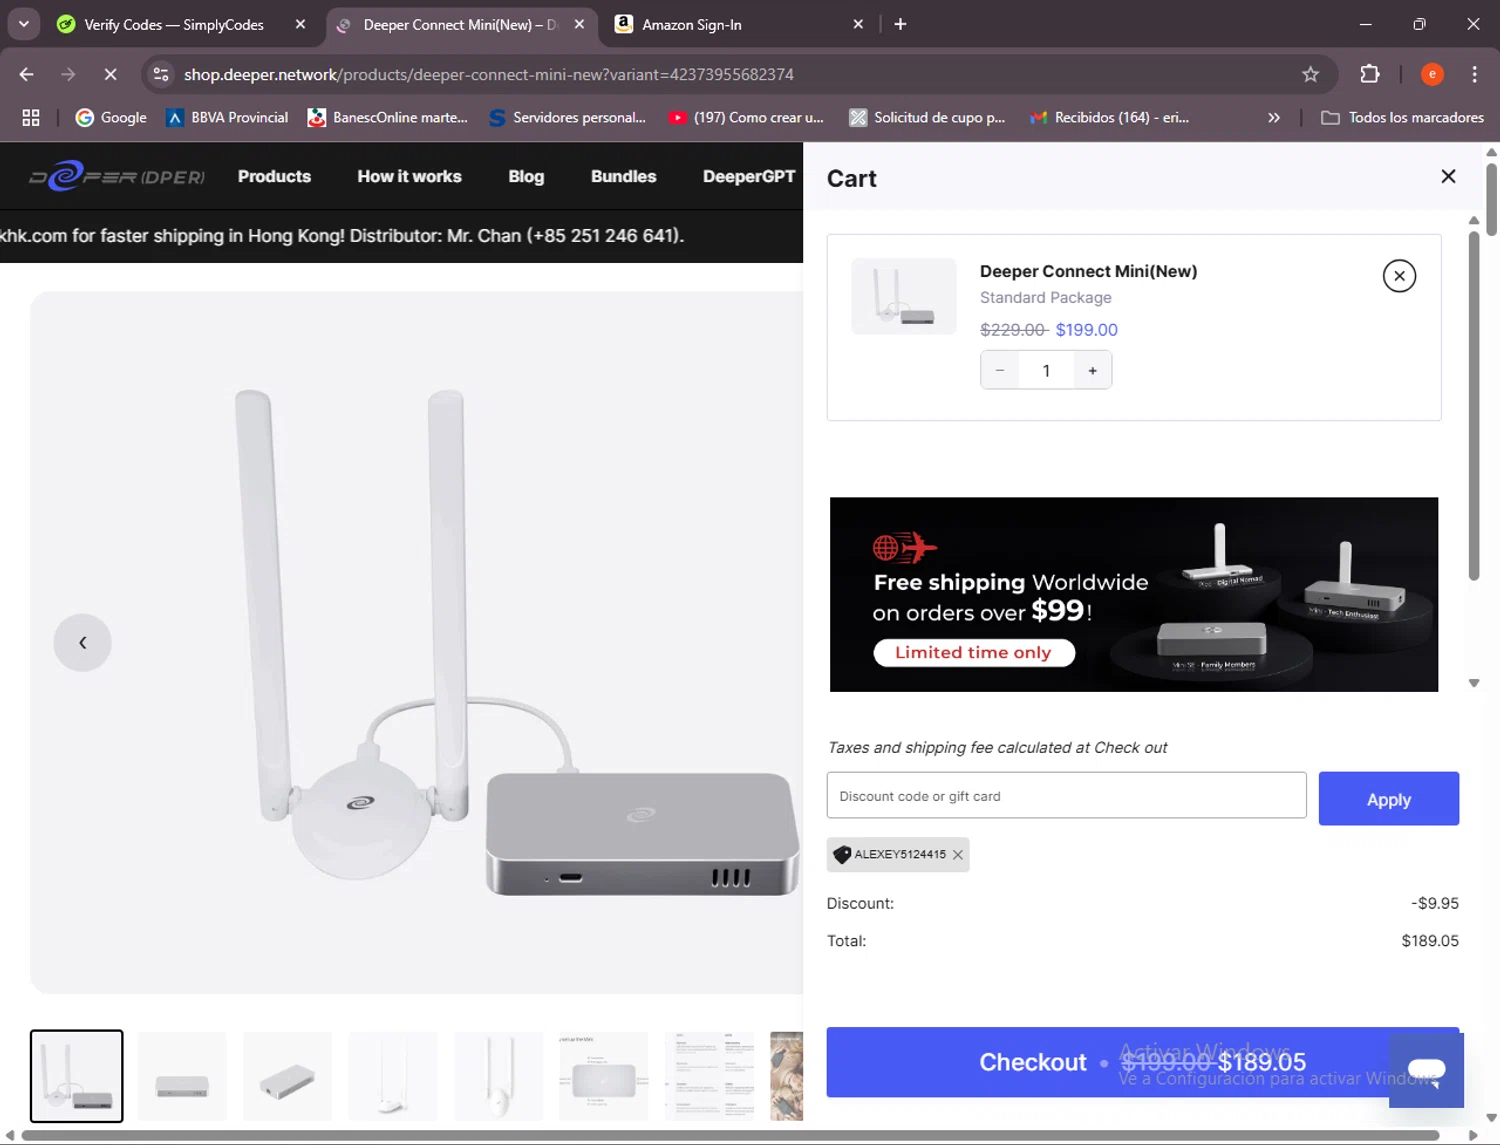Image resolution: width=1500 pixels, height=1145 pixels.
Task: Increase cart item quantity
Action: pyautogui.click(x=1092, y=371)
